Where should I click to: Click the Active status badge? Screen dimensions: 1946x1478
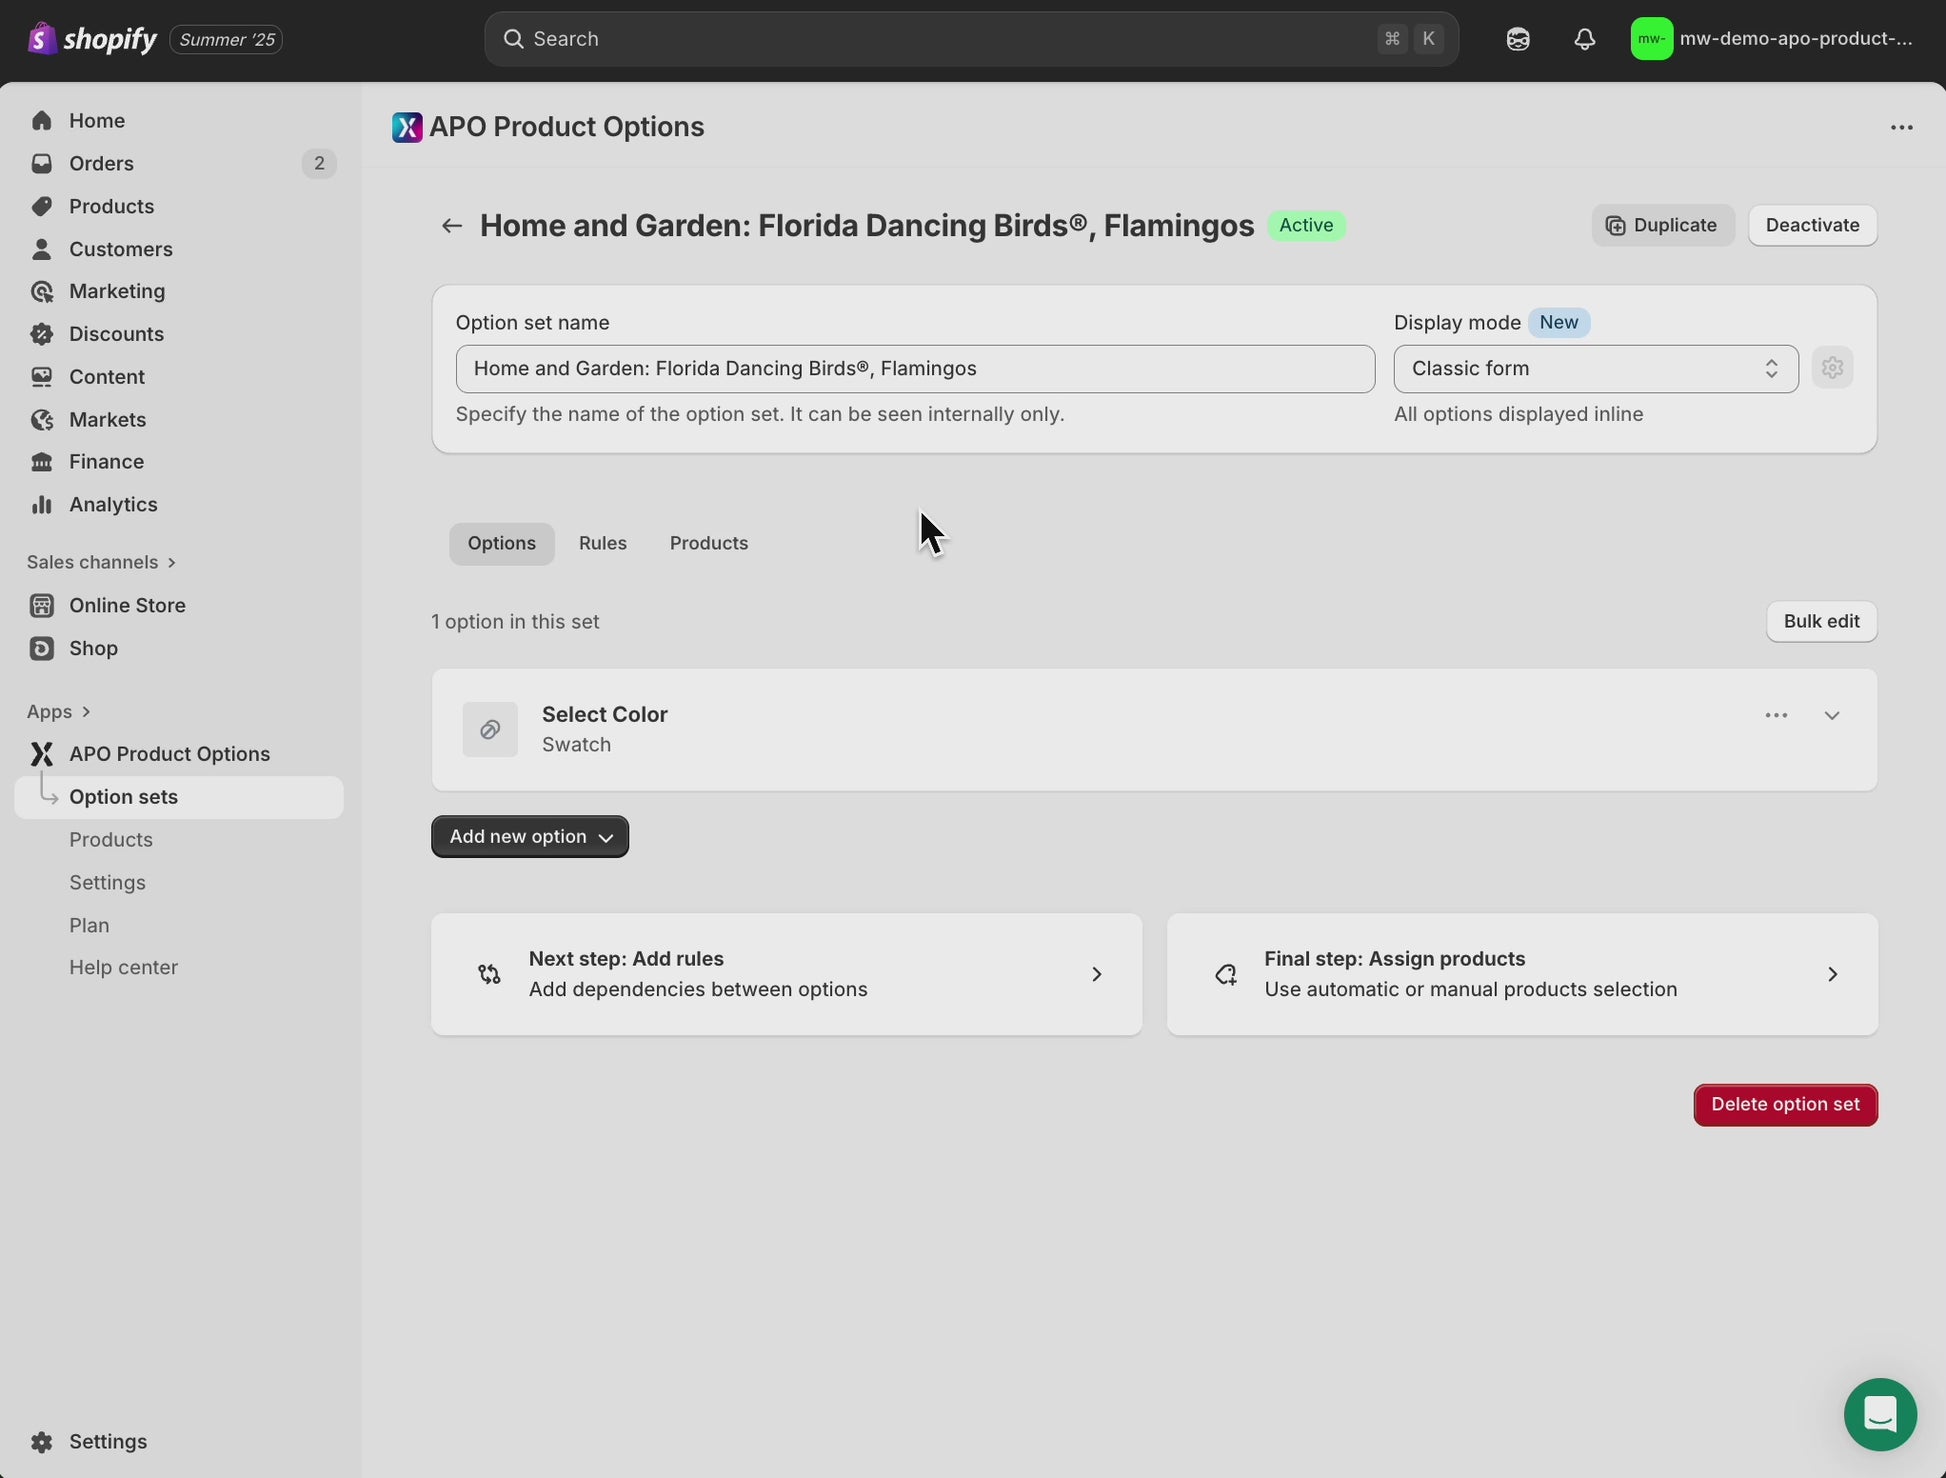tap(1306, 226)
